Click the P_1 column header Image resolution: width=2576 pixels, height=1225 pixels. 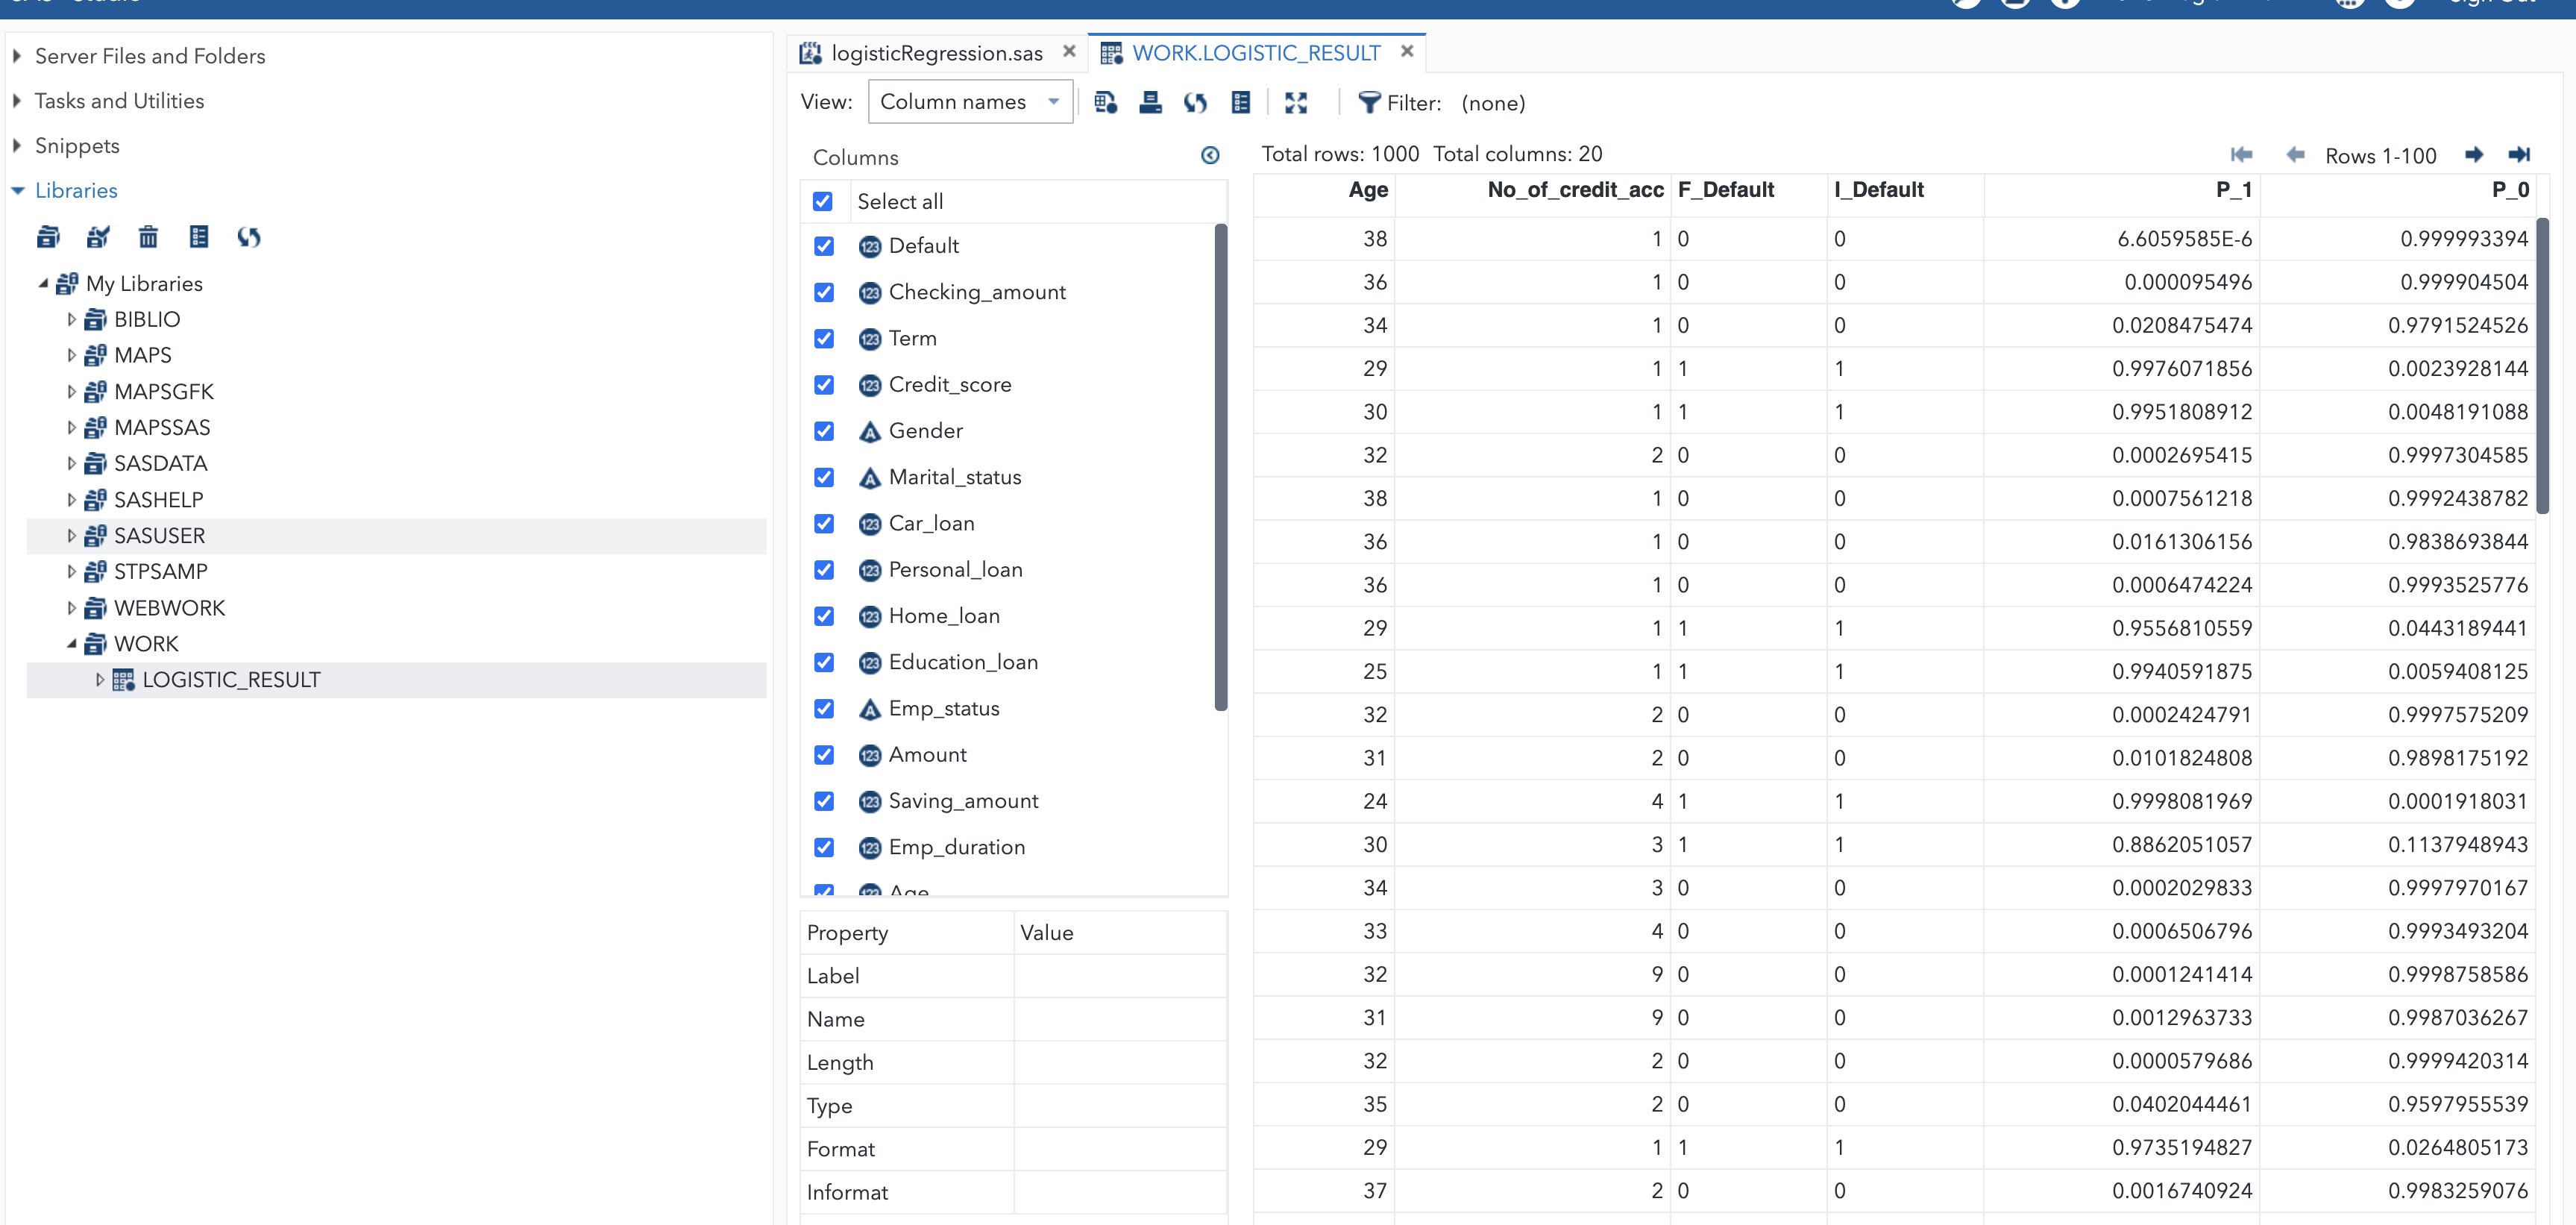tap(2122, 190)
